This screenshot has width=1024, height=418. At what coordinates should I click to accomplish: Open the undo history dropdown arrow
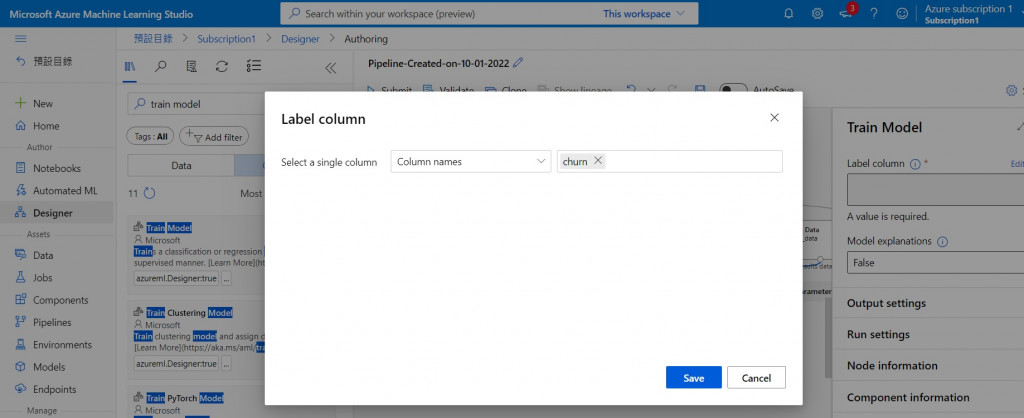click(x=651, y=89)
